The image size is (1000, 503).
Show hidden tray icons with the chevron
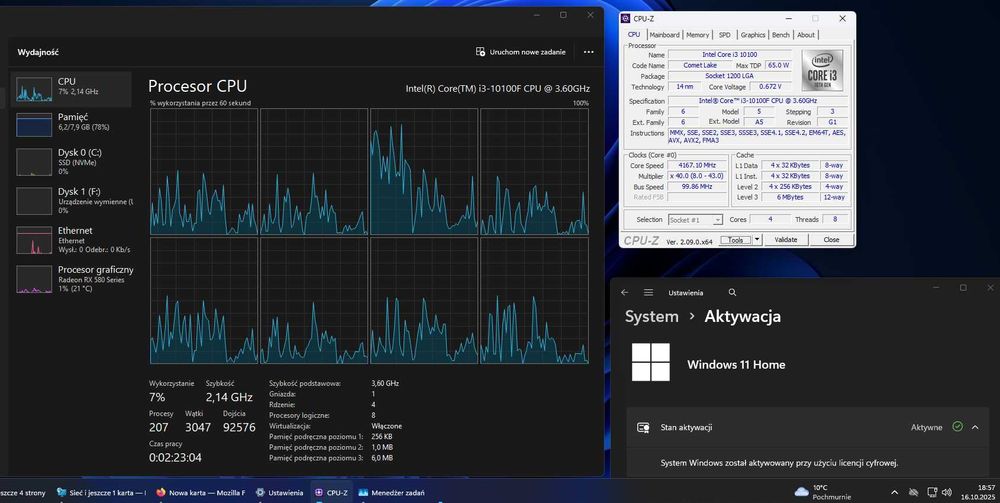tap(894, 492)
